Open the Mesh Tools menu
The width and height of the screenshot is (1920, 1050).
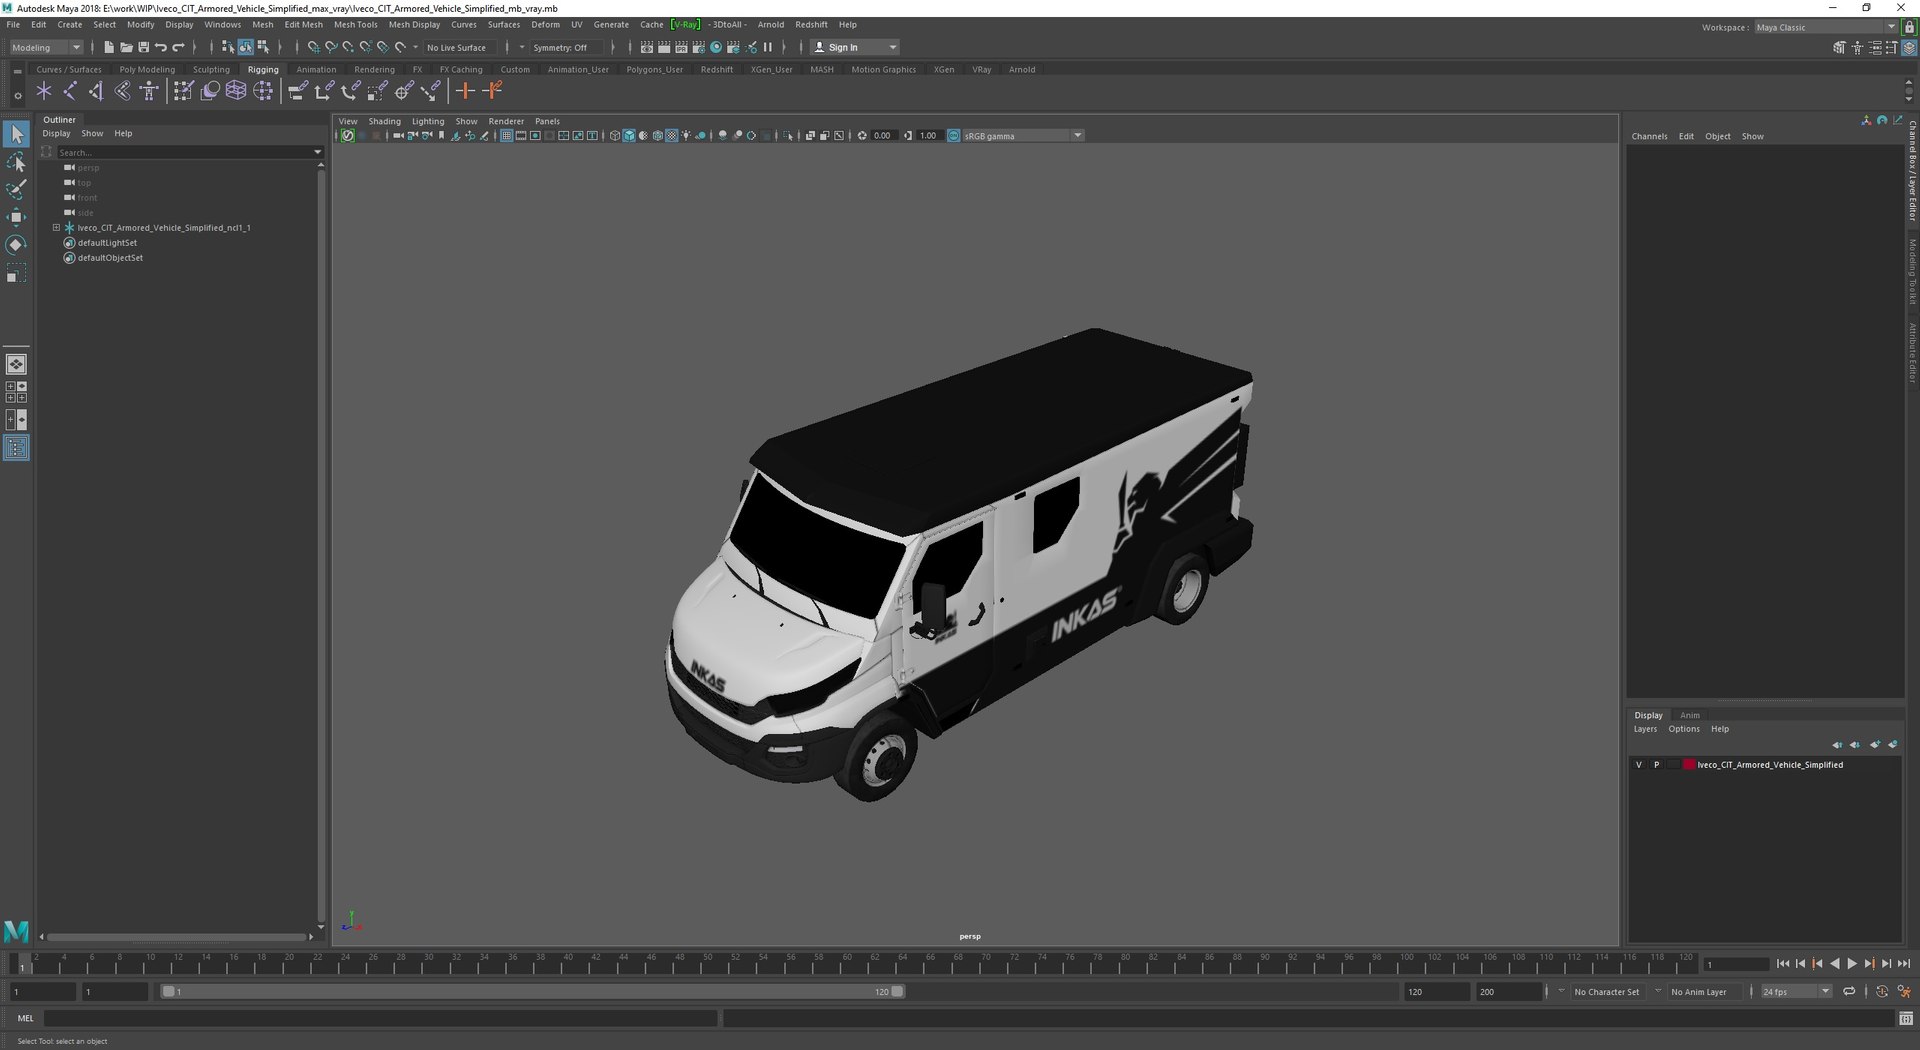(356, 24)
